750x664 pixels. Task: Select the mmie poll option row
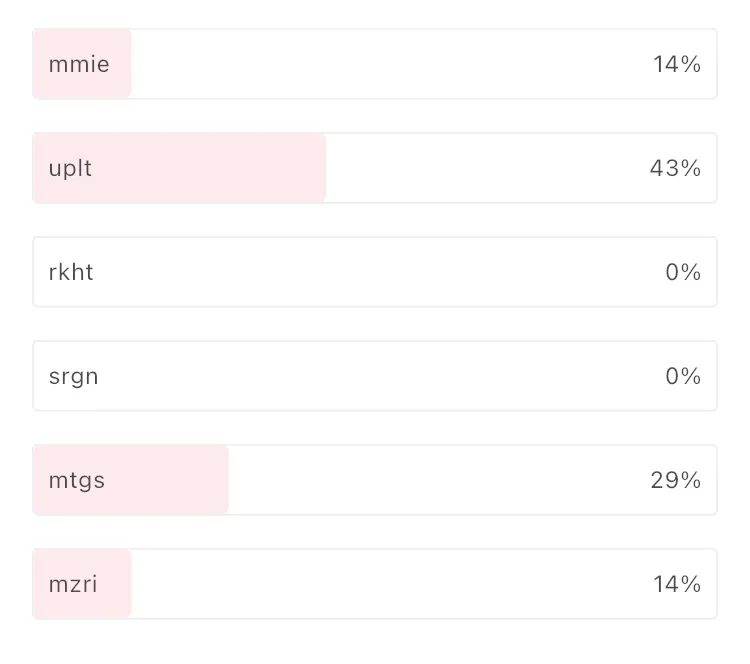(375, 64)
